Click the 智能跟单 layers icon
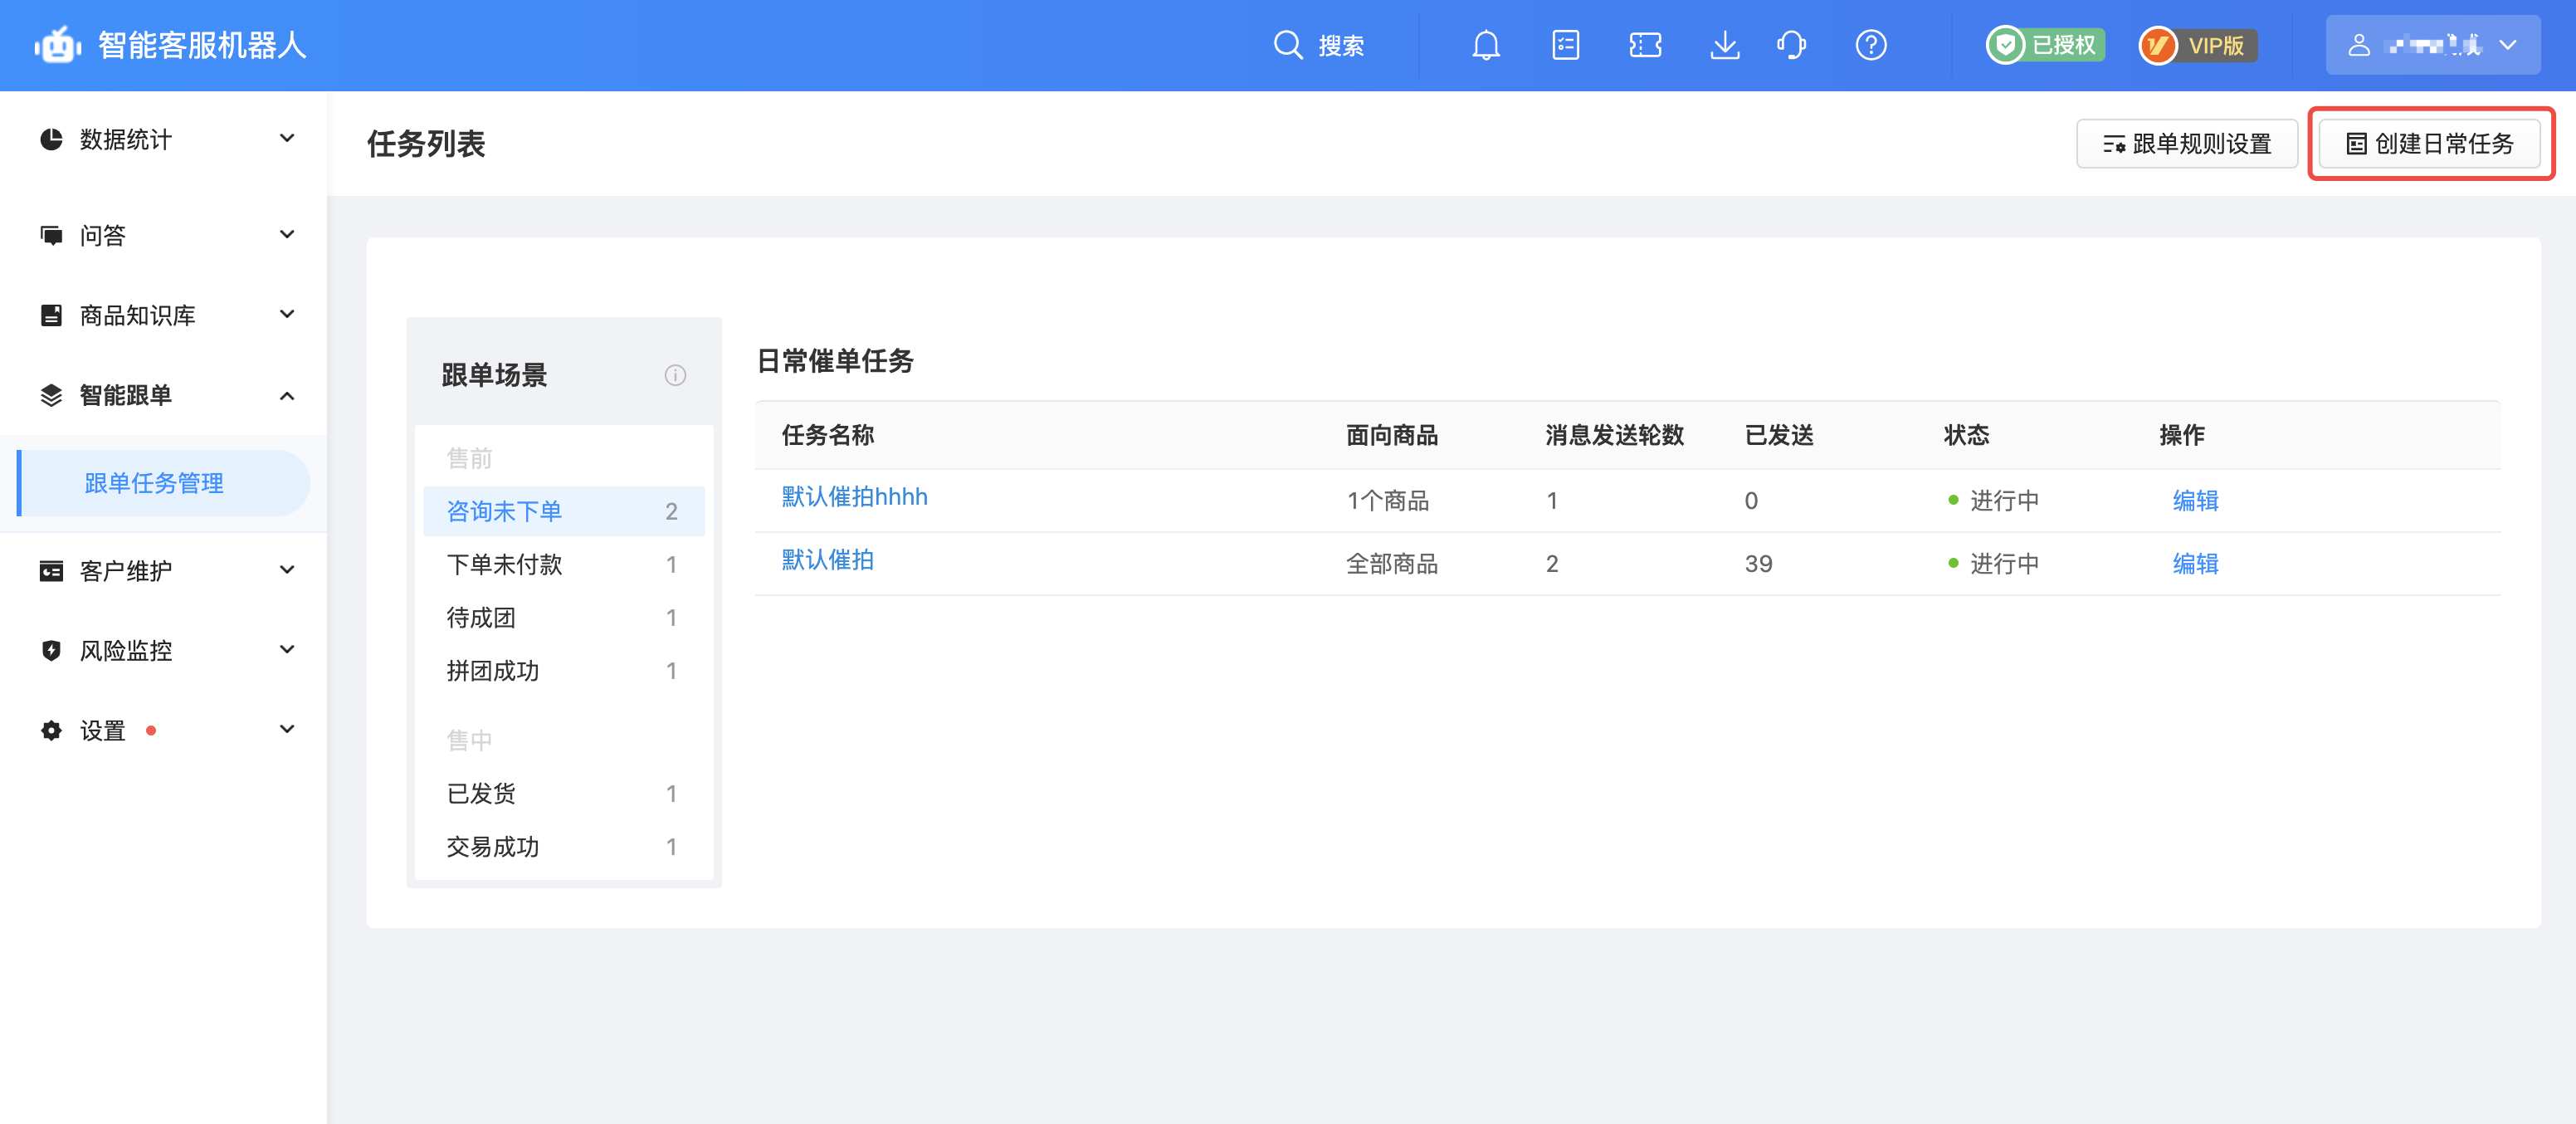This screenshot has width=2576, height=1124. coord(51,395)
